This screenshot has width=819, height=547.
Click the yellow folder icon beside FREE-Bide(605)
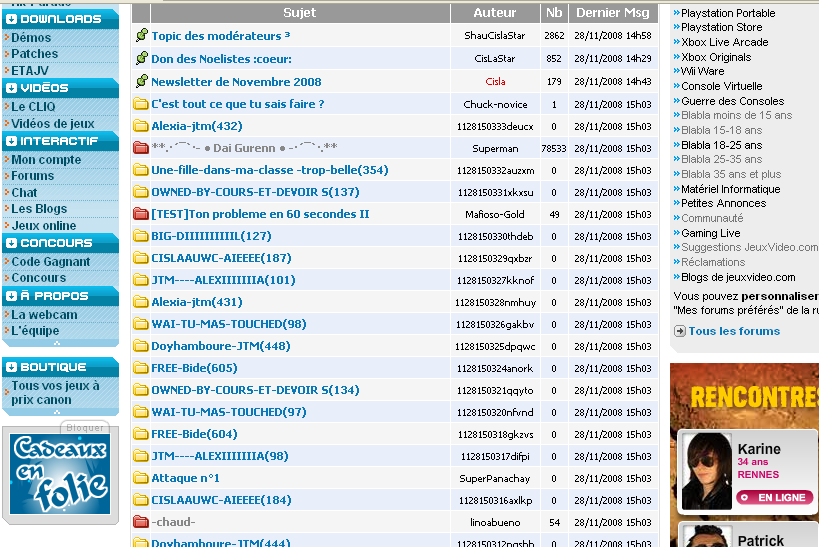pos(141,368)
